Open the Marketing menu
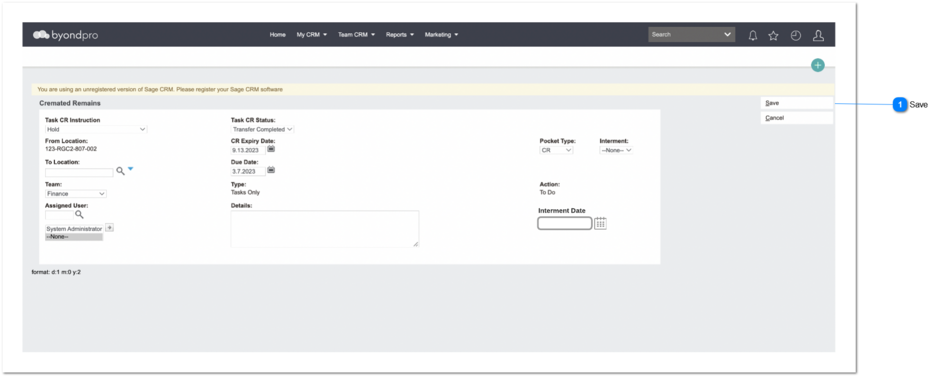936x377 pixels. coord(442,35)
